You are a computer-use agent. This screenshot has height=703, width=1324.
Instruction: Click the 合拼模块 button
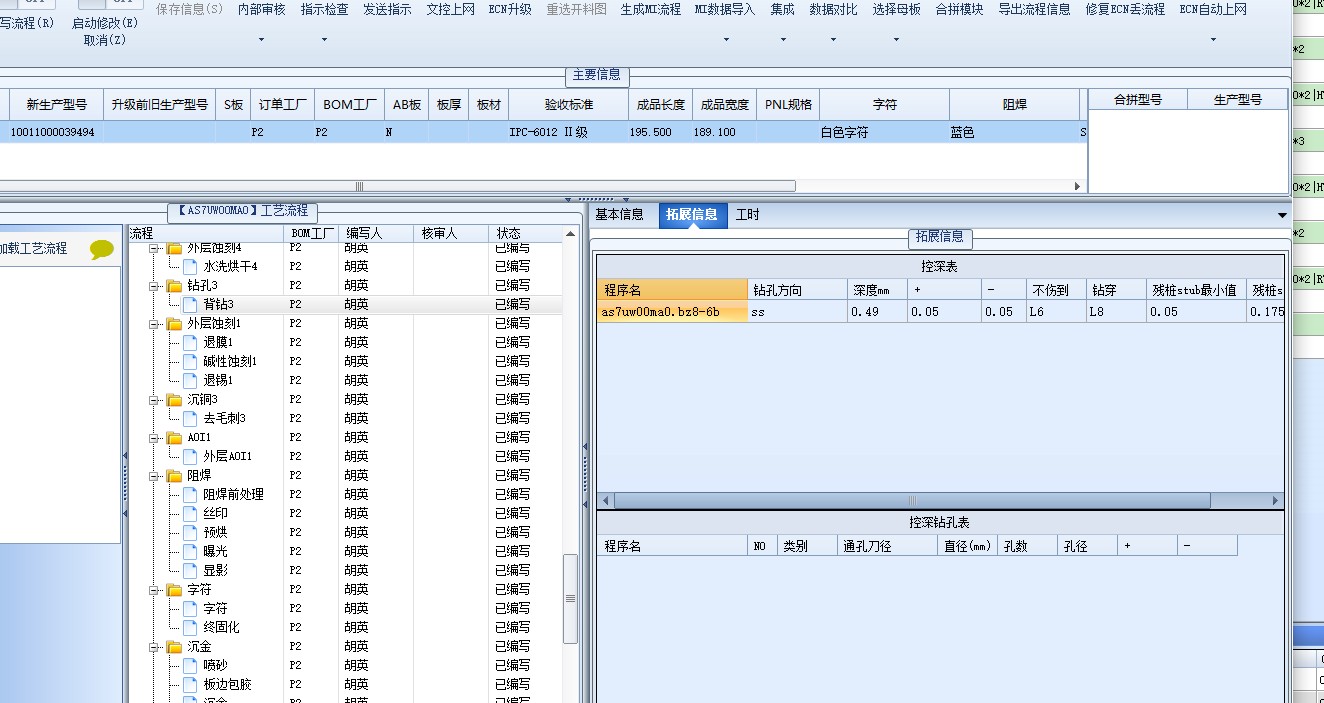click(959, 10)
